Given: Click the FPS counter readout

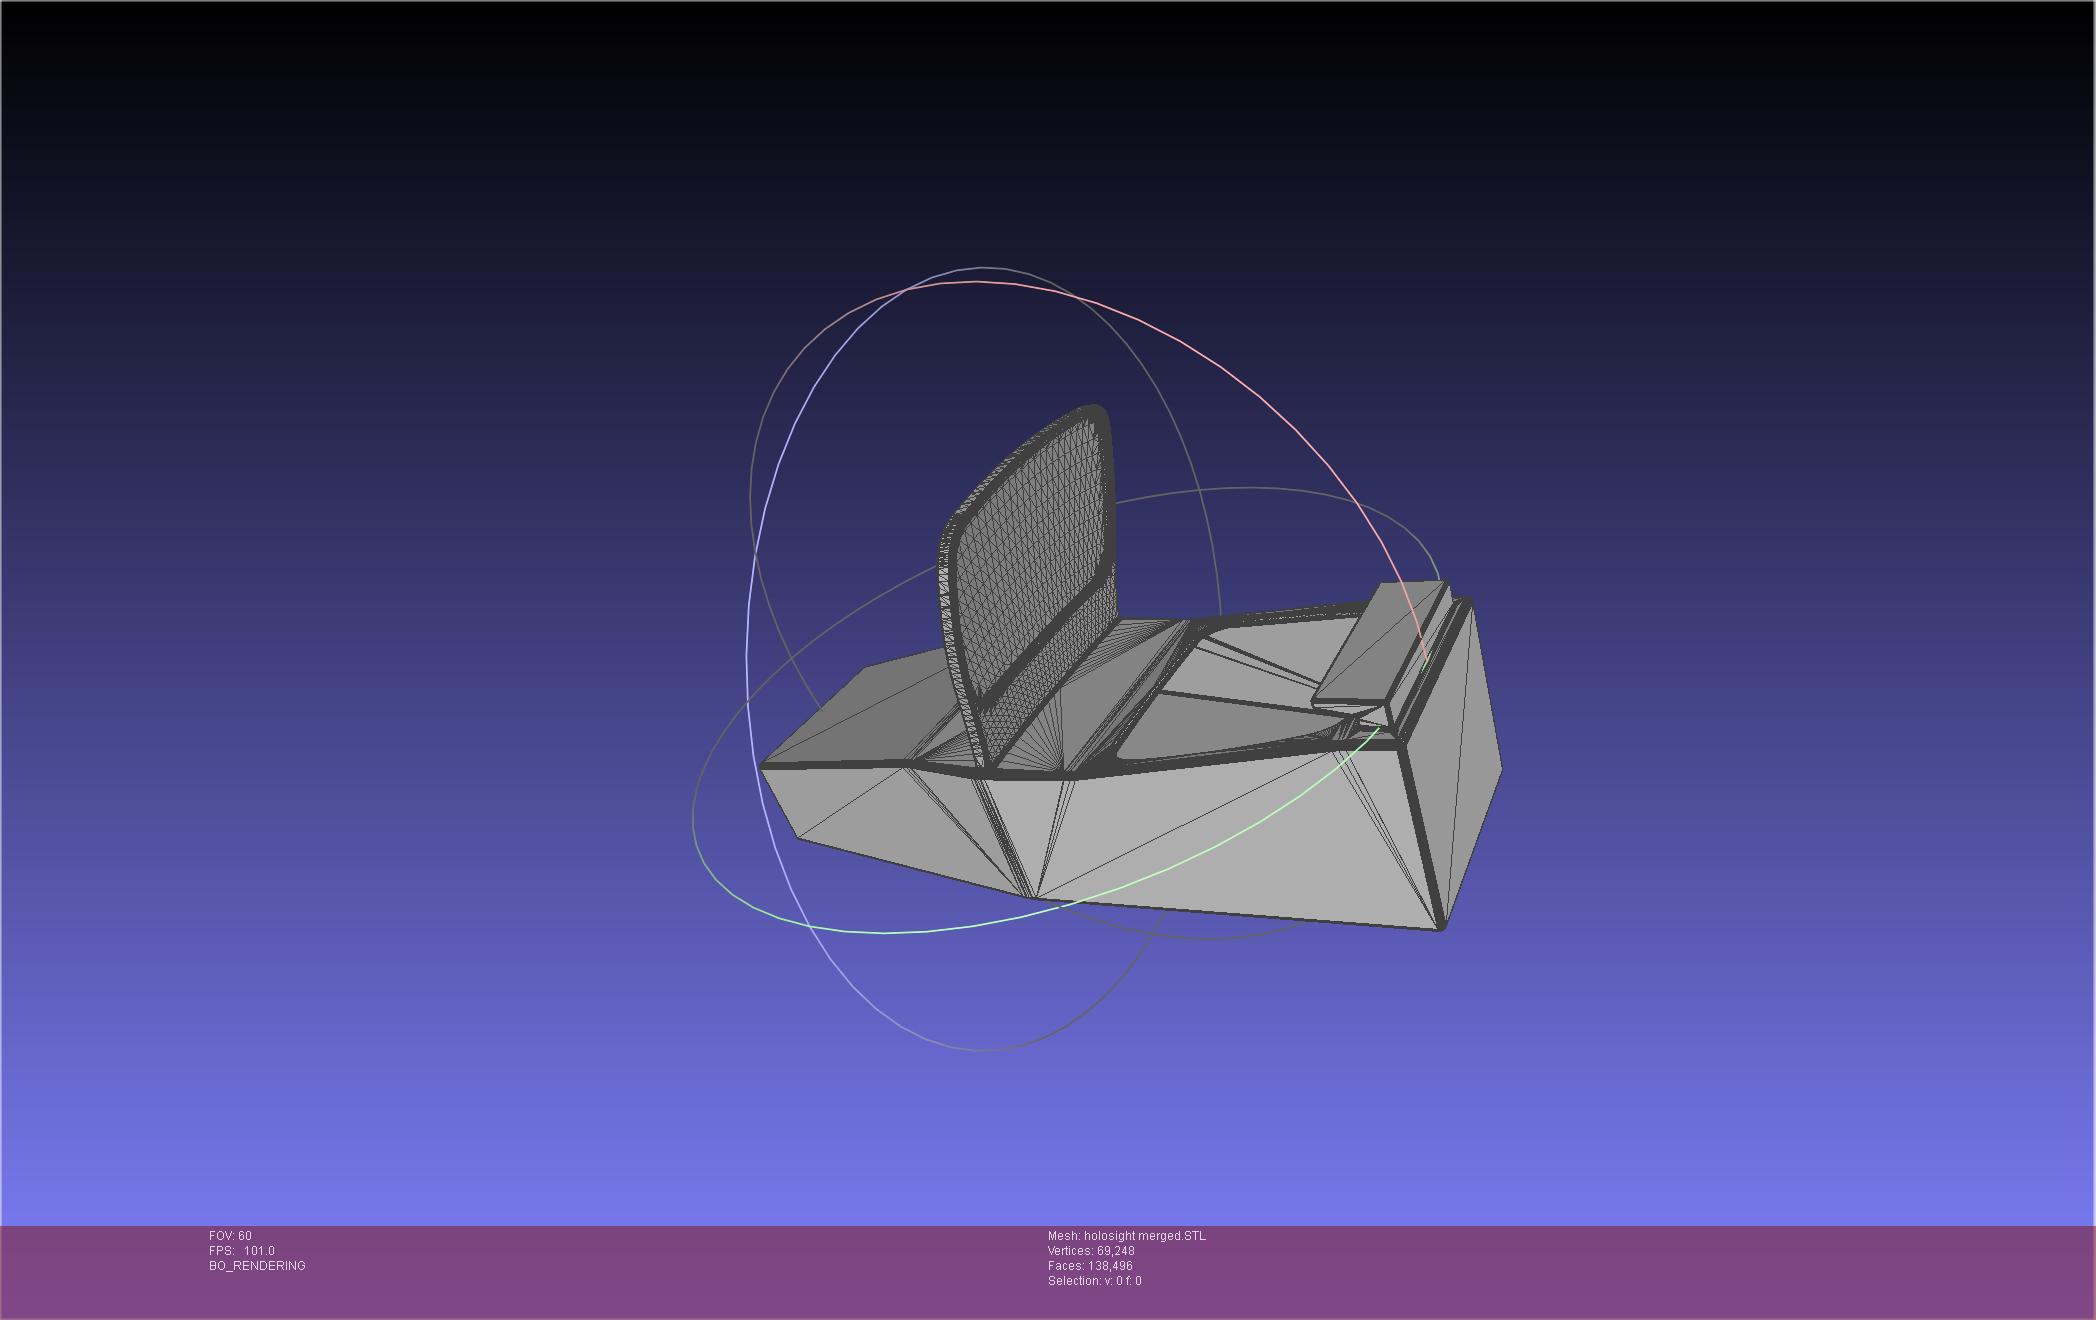Looking at the screenshot, I should pos(241,1251).
